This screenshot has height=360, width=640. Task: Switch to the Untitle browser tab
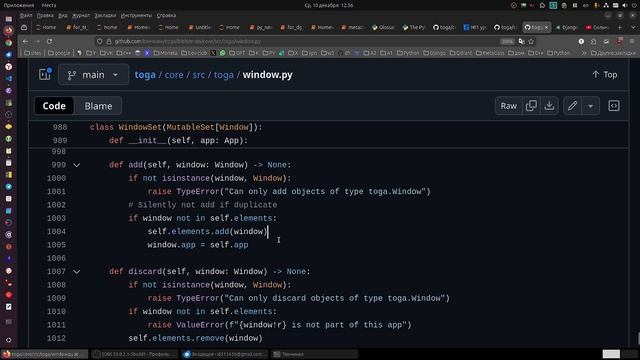[x=200, y=27]
